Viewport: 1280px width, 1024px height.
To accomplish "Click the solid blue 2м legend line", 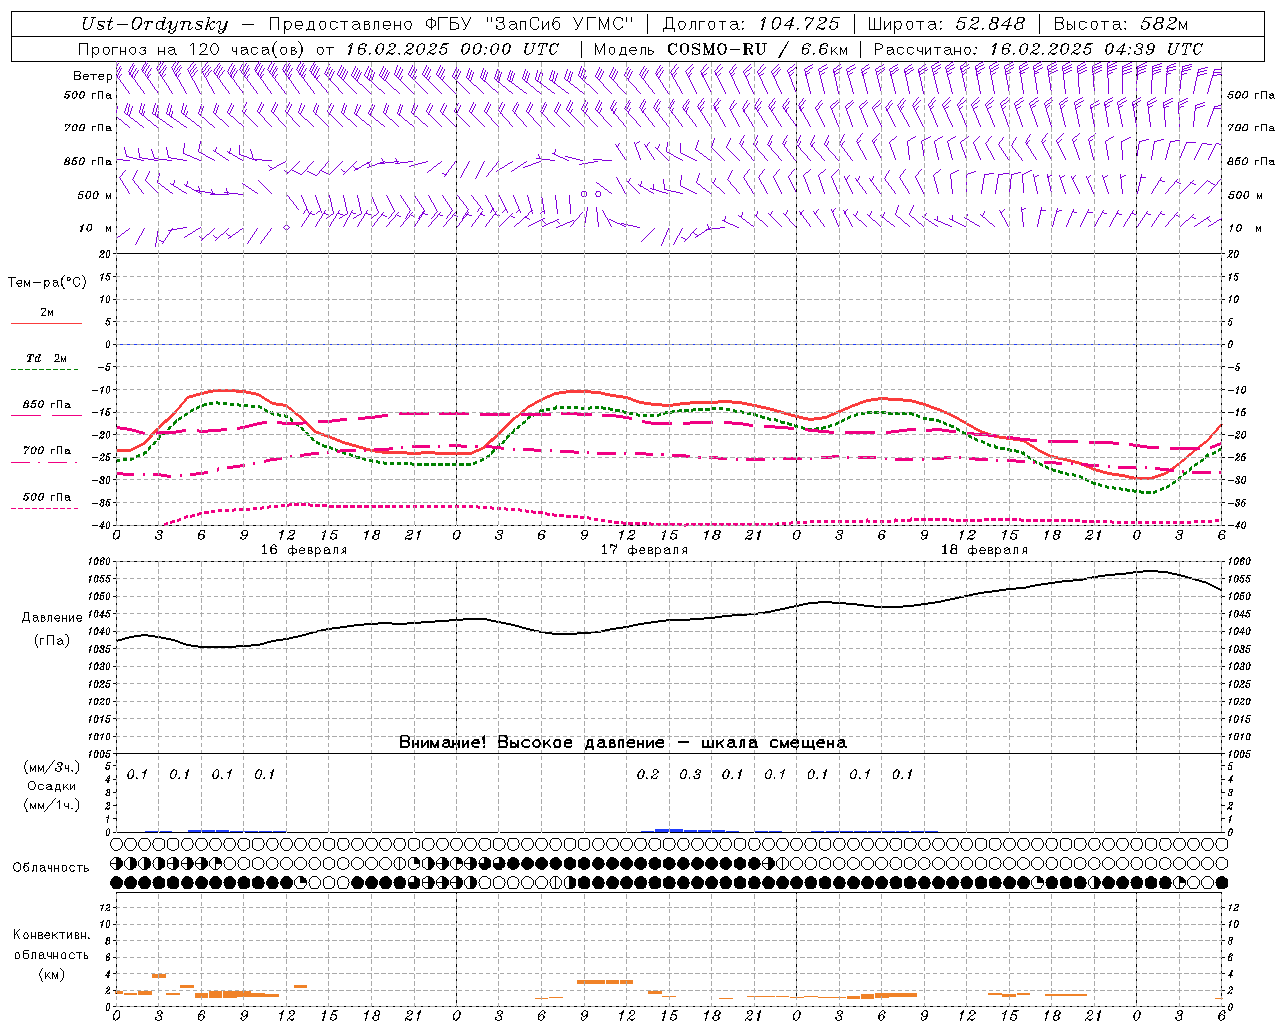I will click(46, 324).
